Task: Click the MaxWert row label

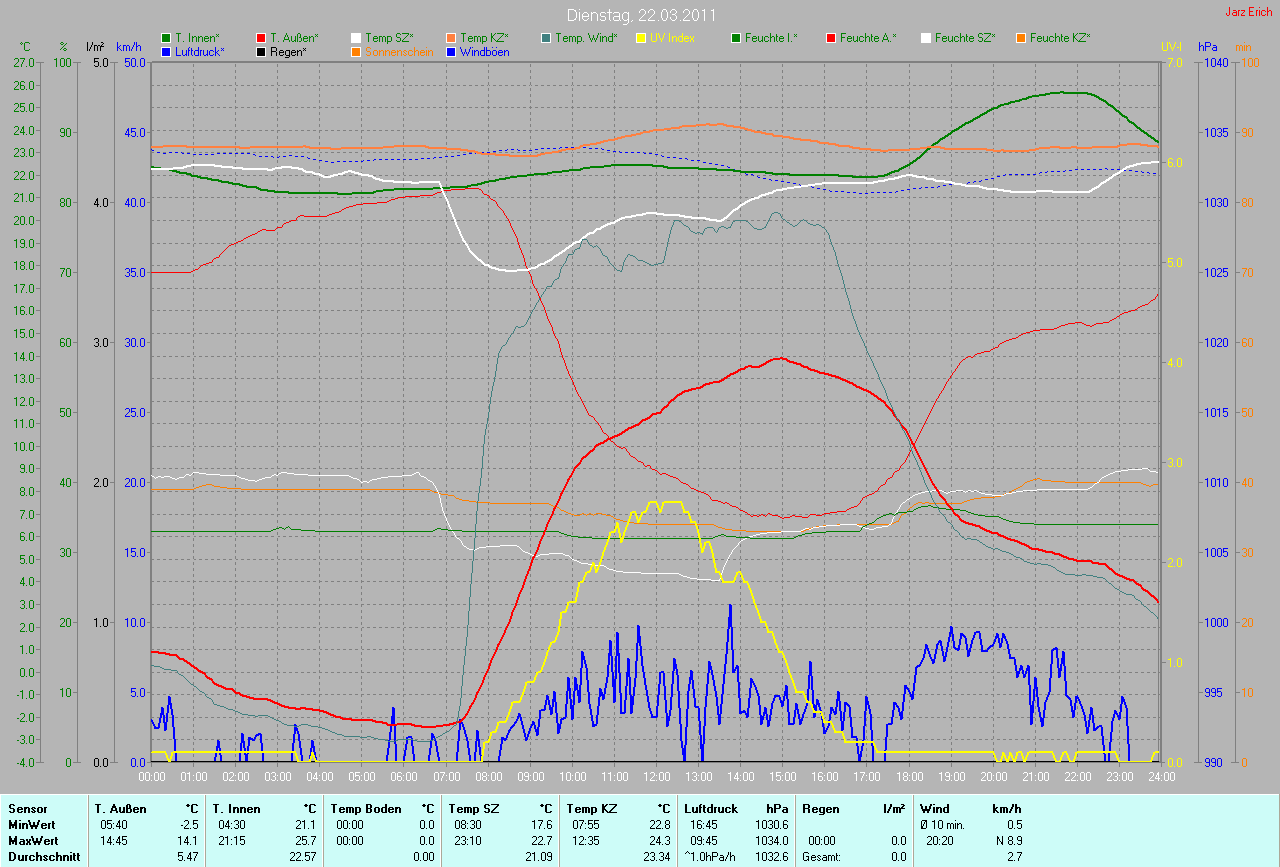Action: click(35, 840)
